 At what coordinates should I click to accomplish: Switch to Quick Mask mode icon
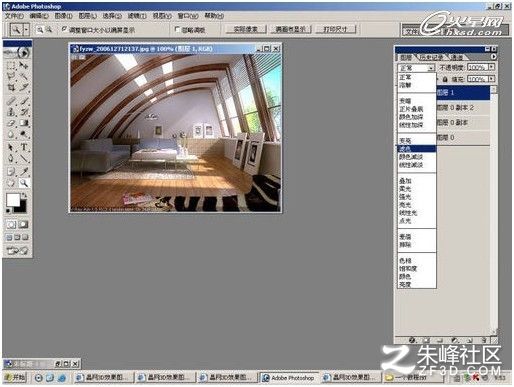tap(23, 224)
